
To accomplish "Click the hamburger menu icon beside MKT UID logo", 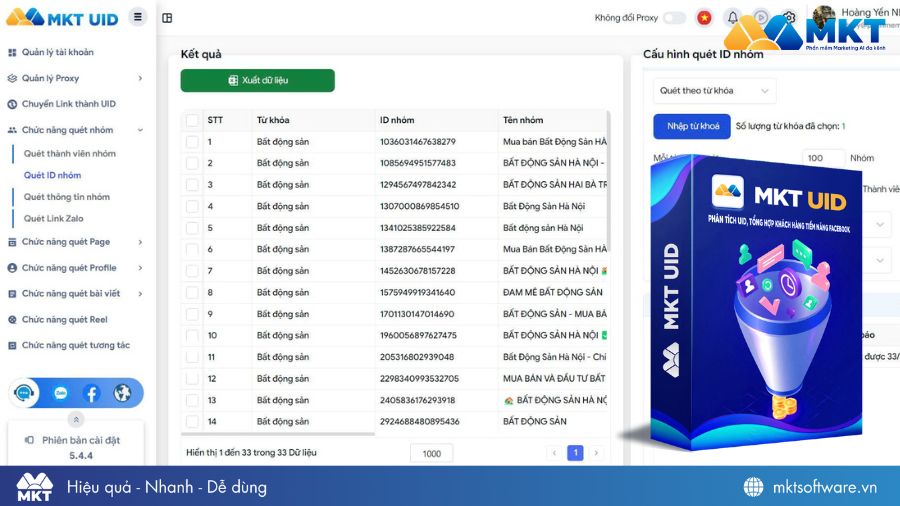I will (x=138, y=17).
